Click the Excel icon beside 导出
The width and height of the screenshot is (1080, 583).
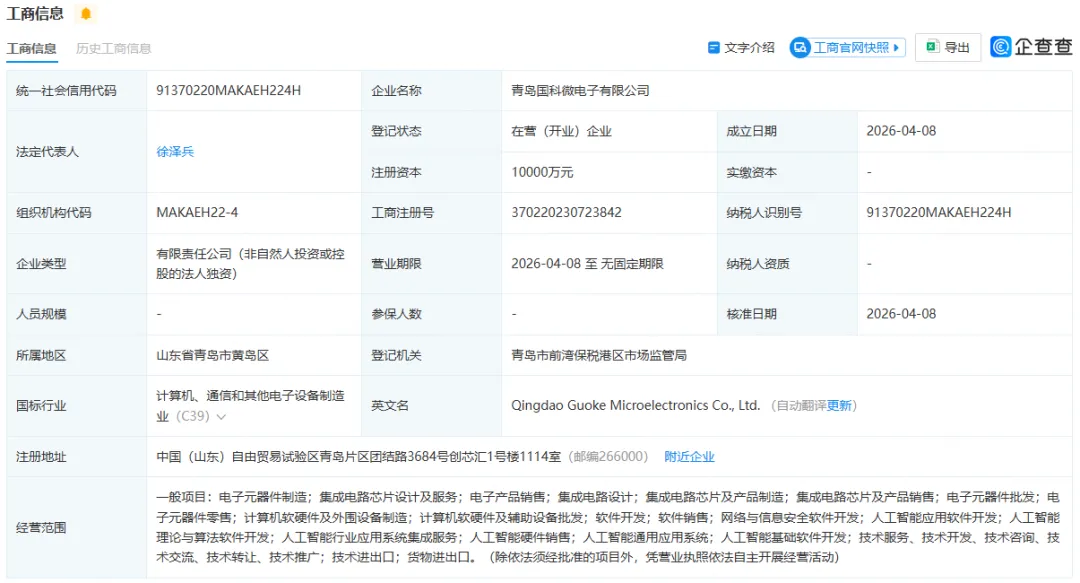932,47
